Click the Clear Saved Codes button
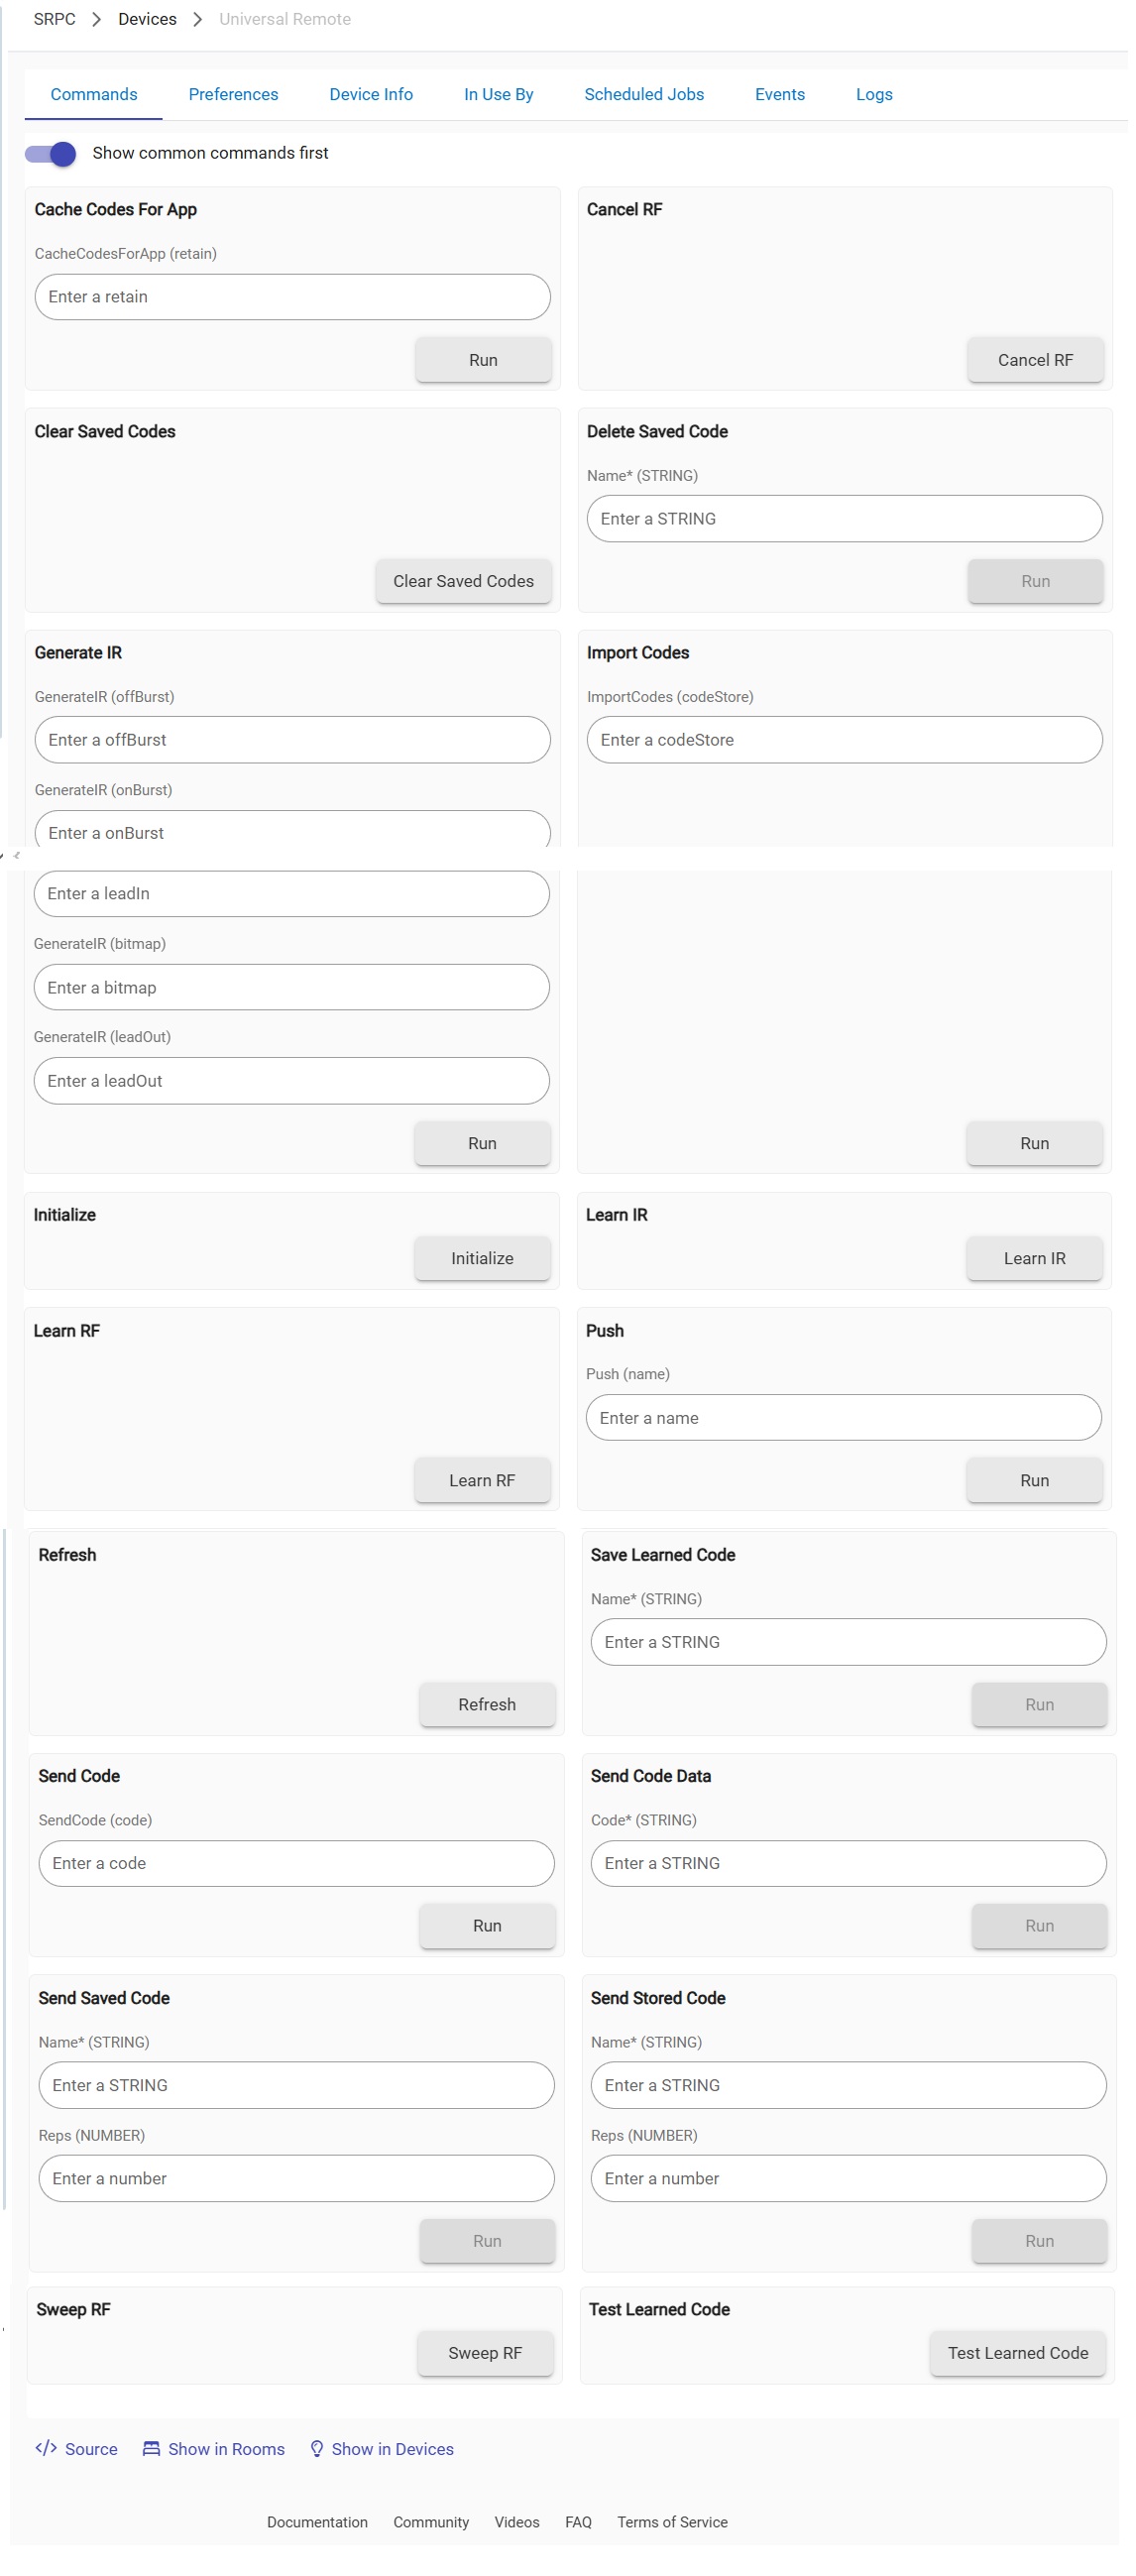This screenshot has width=1136, height=2576. click(463, 581)
